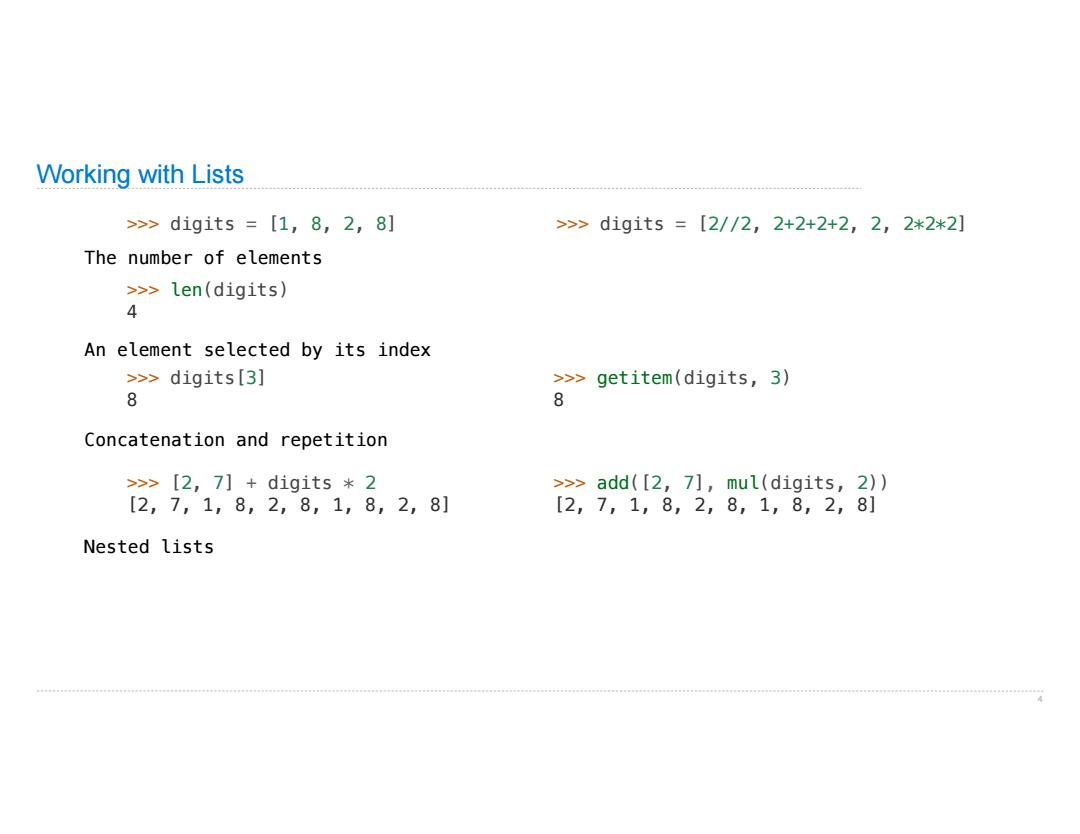Viewport: 1080px width, 834px height.
Task: Select the 'digits = [1, 8, 2, 8]' code line
Action: (282, 224)
